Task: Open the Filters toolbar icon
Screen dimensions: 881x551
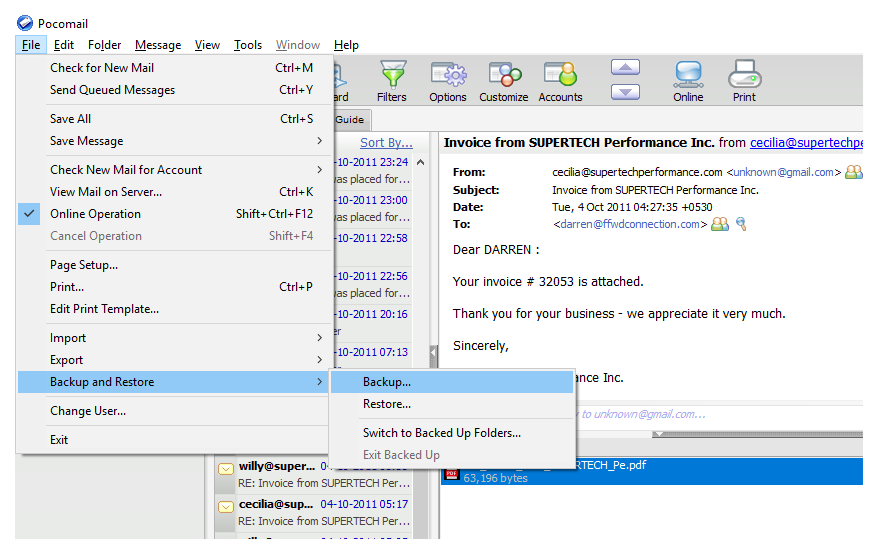Action: pyautogui.click(x=392, y=81)
